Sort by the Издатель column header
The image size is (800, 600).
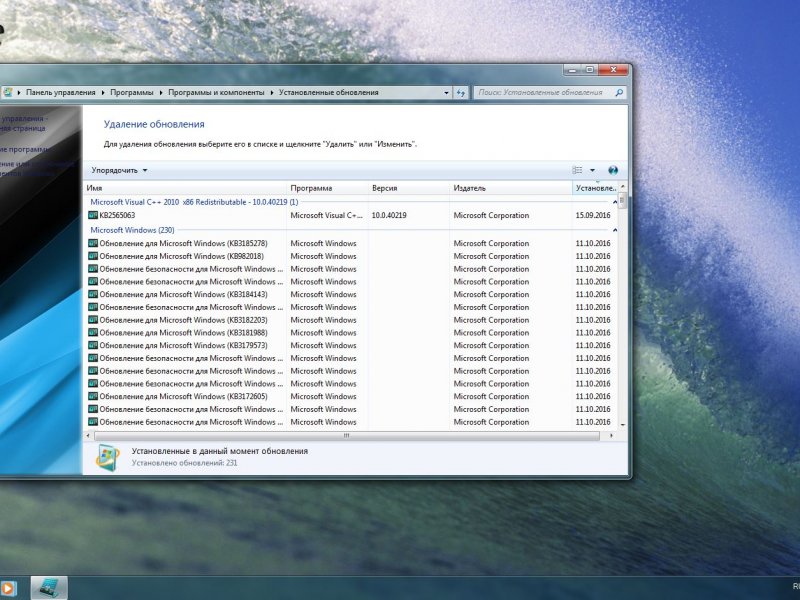pos(511,188)
